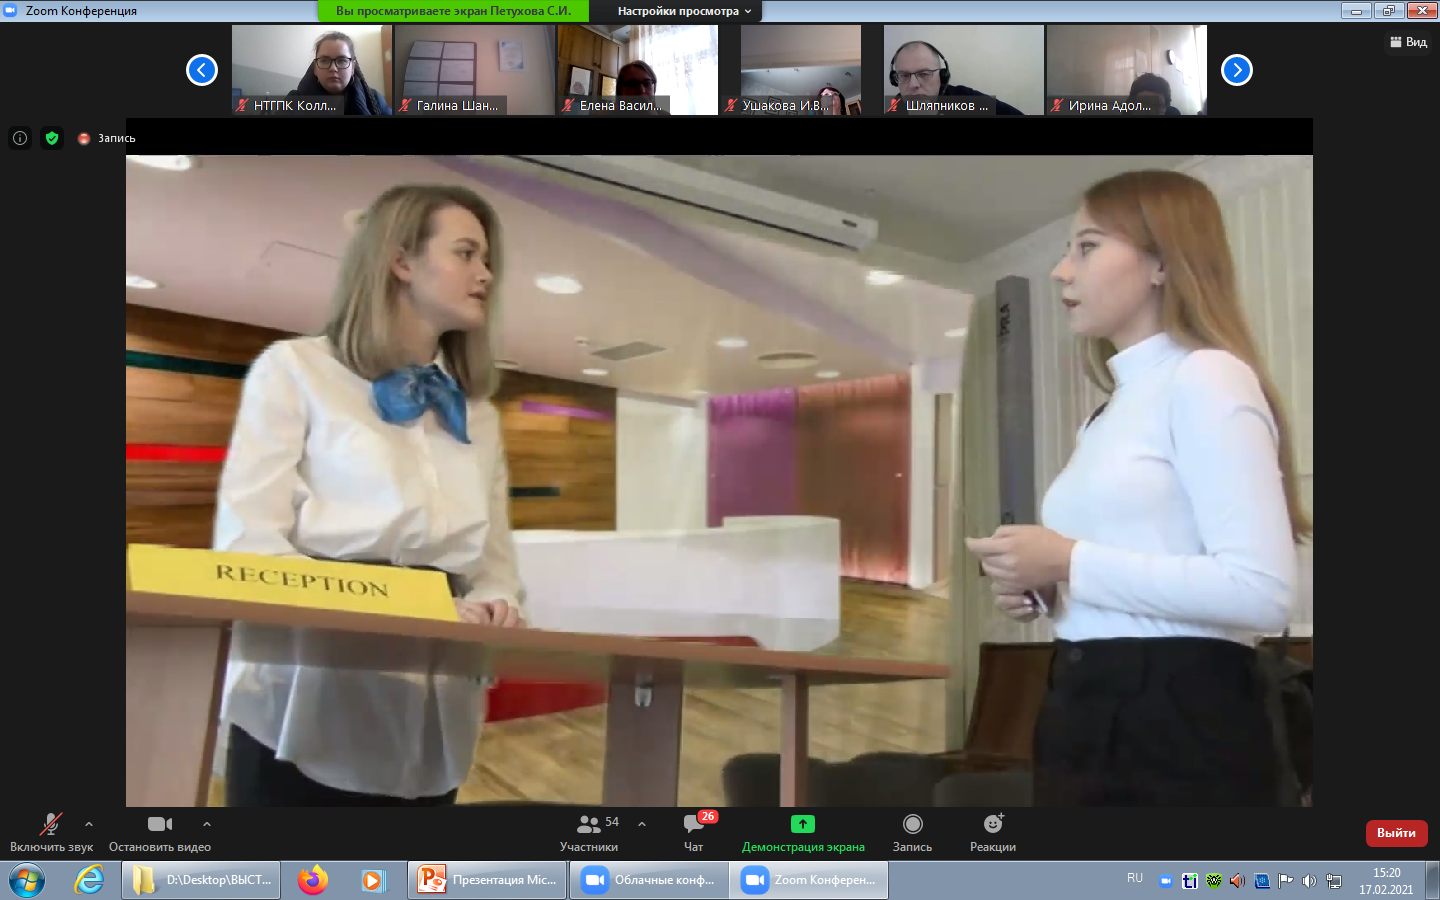Turn off camera with Остановить видео

160,832
